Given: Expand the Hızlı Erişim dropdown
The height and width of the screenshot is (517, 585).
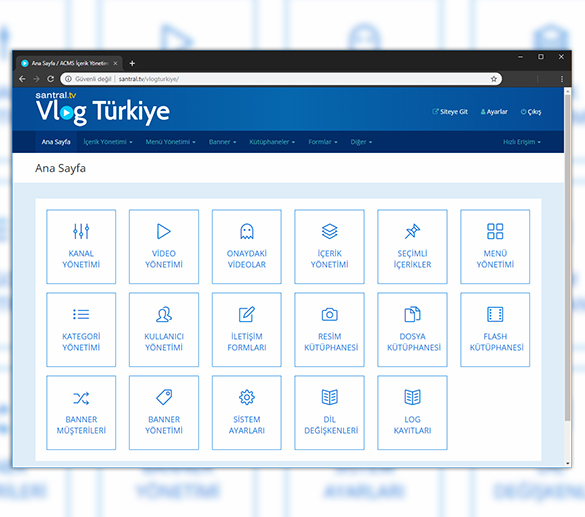Looking at the screenshot, I should [522, 142].
